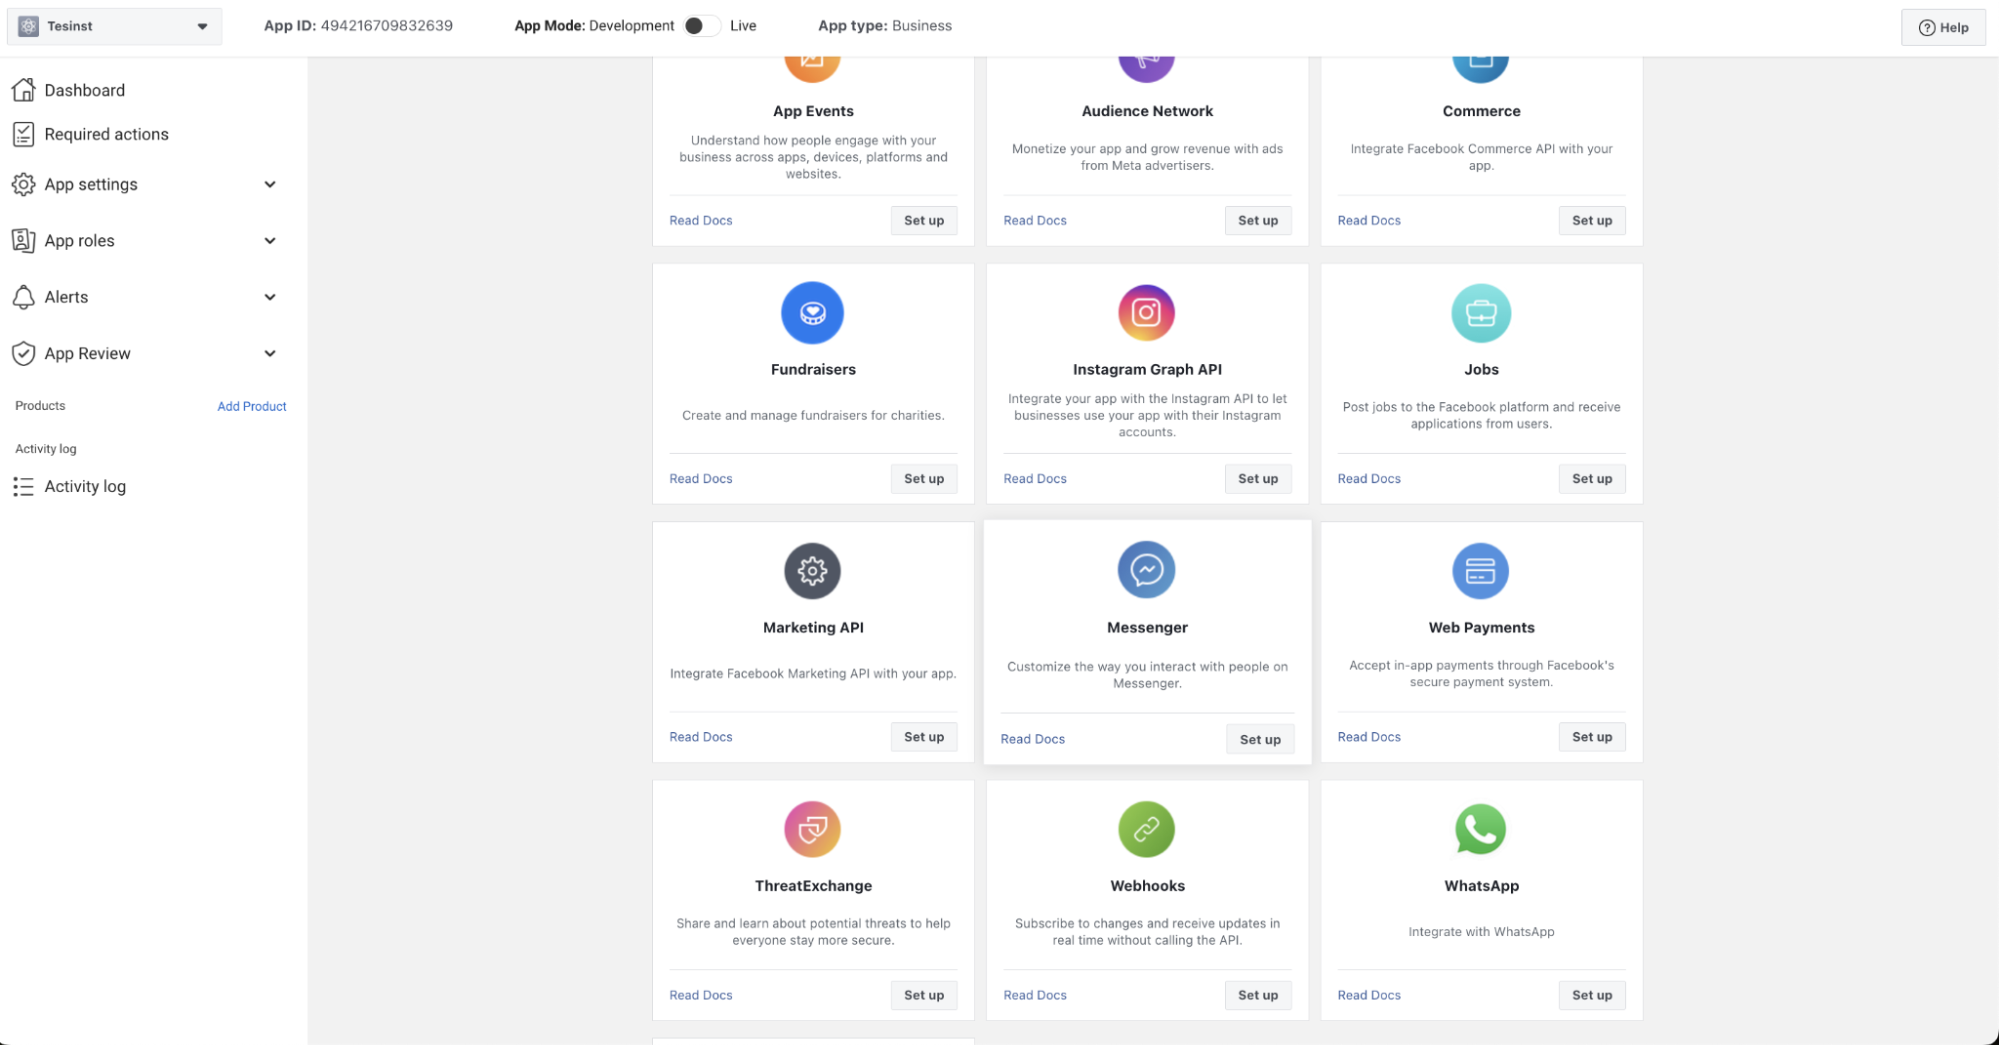Open the Activity log sidebar item
Screen dimensions: 1999x1046
[x=85, y=487]
